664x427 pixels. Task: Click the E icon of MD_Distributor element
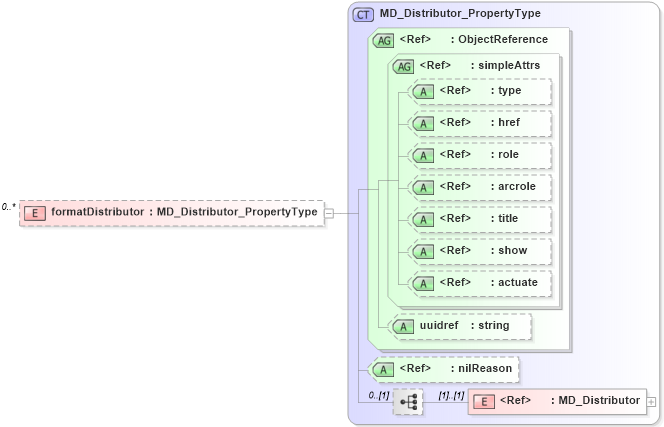[x=484, y=402]
